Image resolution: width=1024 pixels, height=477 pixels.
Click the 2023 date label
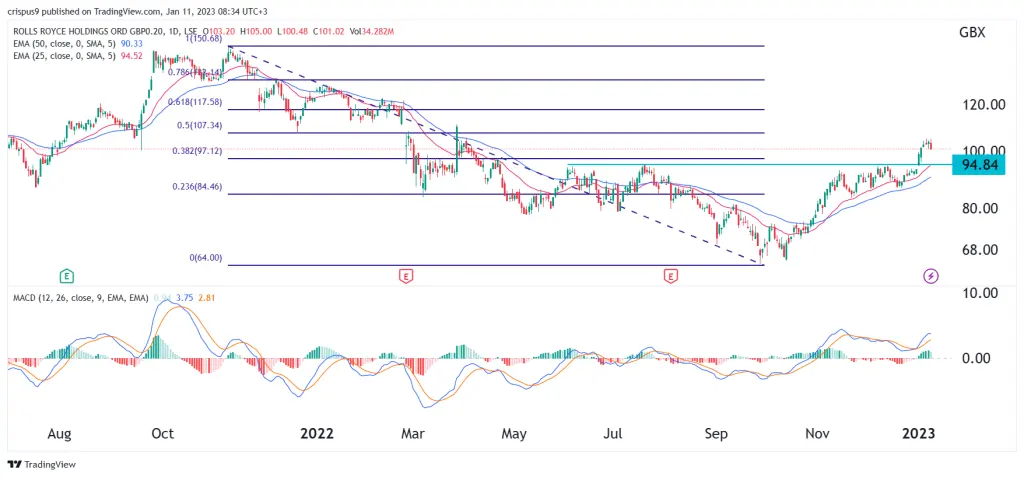point(918,433)
